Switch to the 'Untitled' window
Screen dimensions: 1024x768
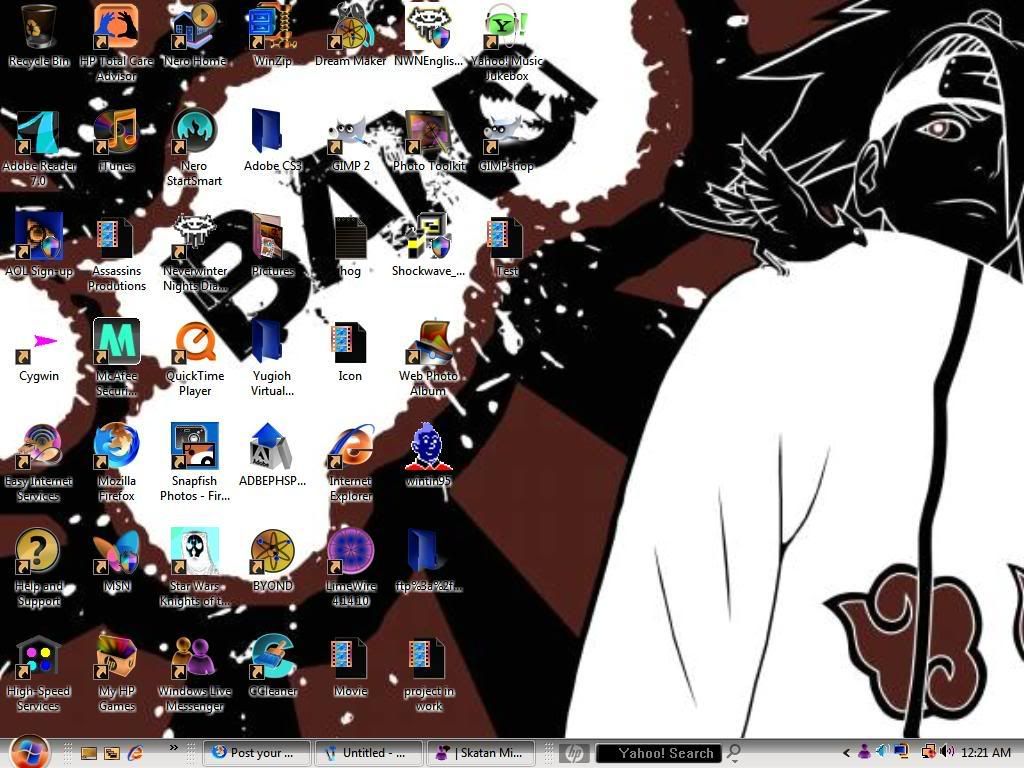(369, 752)
